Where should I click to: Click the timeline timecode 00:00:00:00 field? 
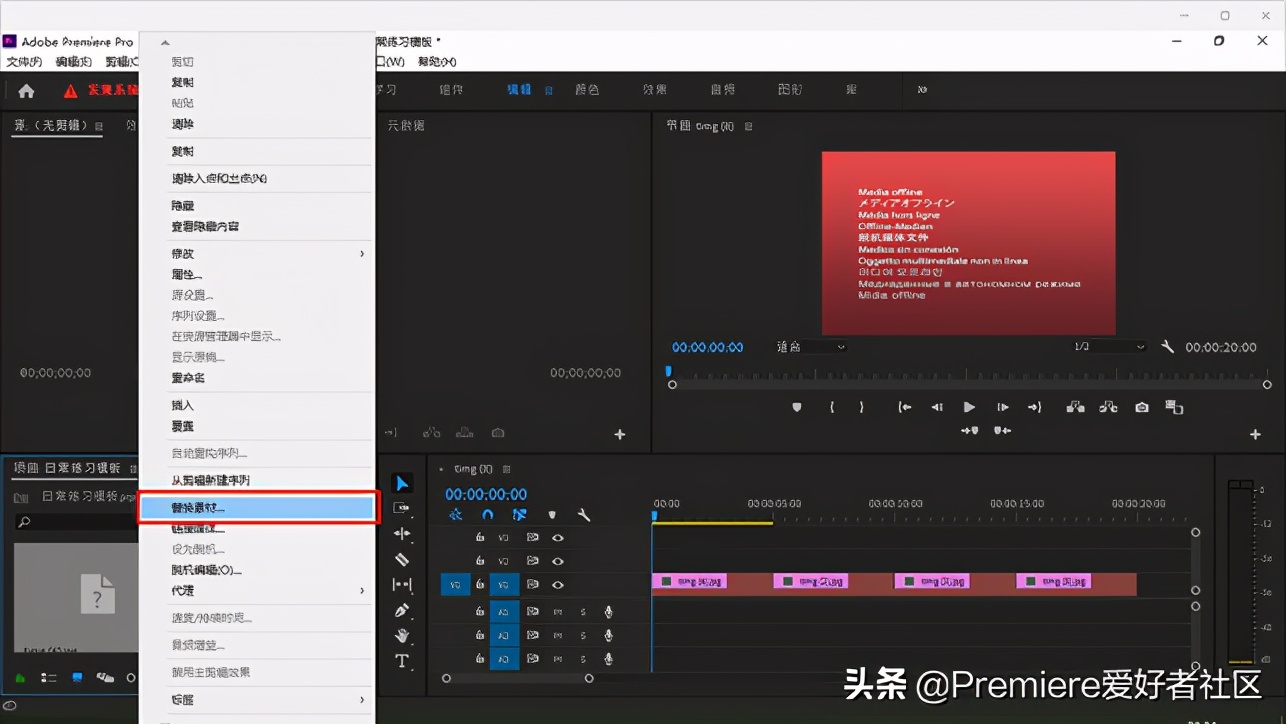pyautogui.click(x=486, y=494)
